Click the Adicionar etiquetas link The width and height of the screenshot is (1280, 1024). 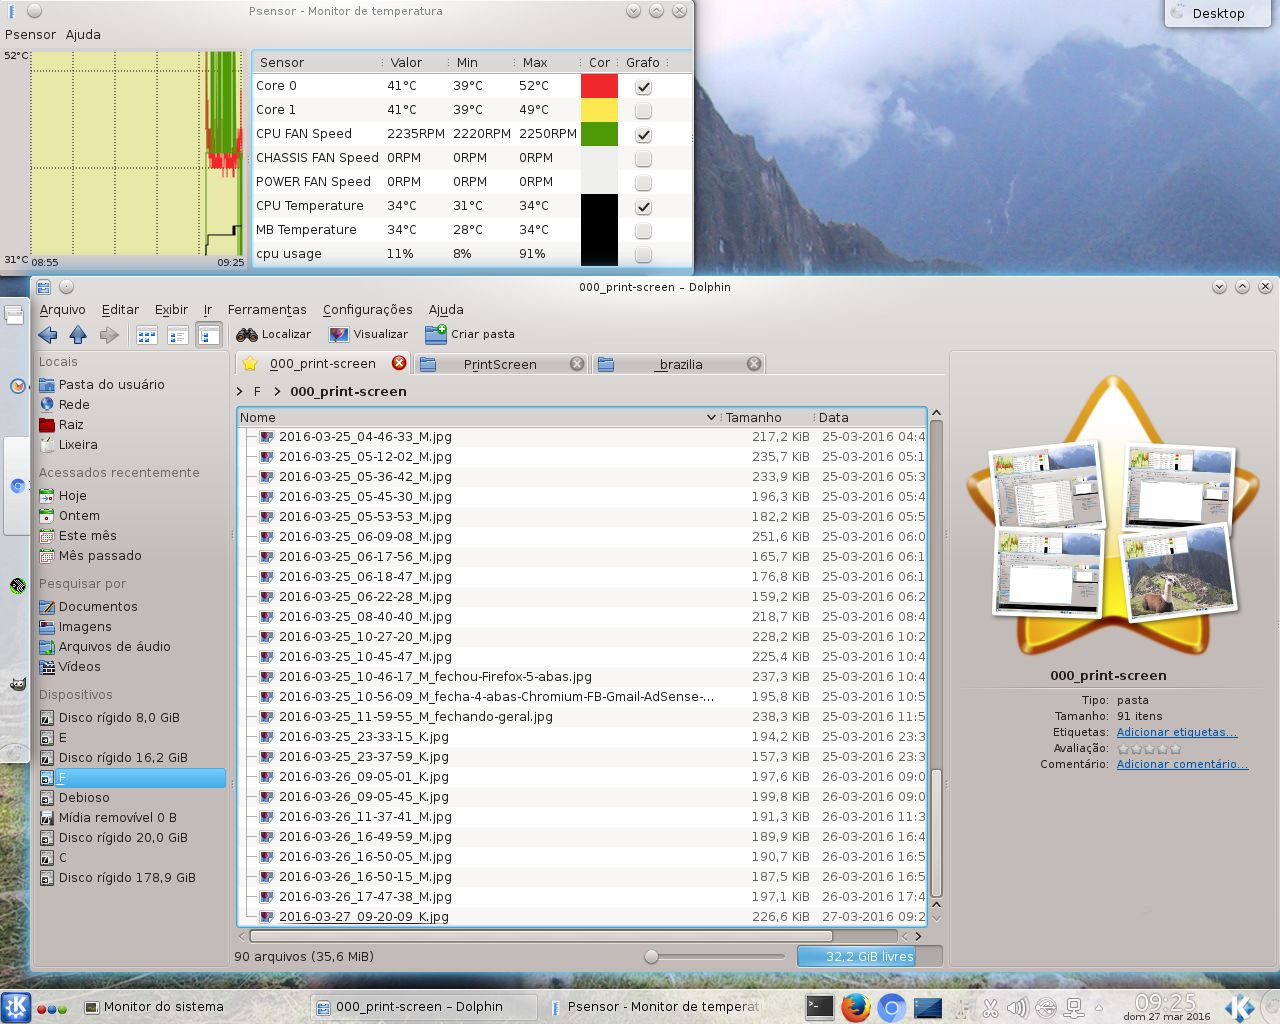click(1176, 732)
